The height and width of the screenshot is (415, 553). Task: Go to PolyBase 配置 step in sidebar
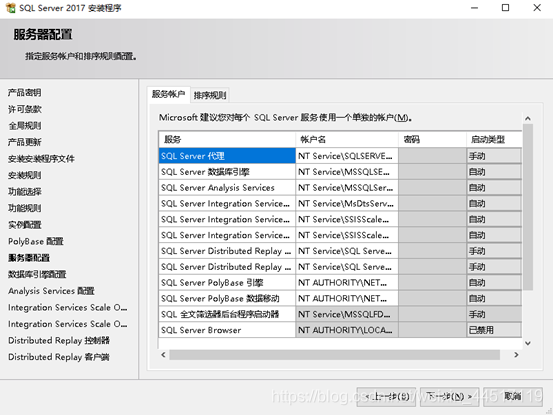[x=36, y=241]
